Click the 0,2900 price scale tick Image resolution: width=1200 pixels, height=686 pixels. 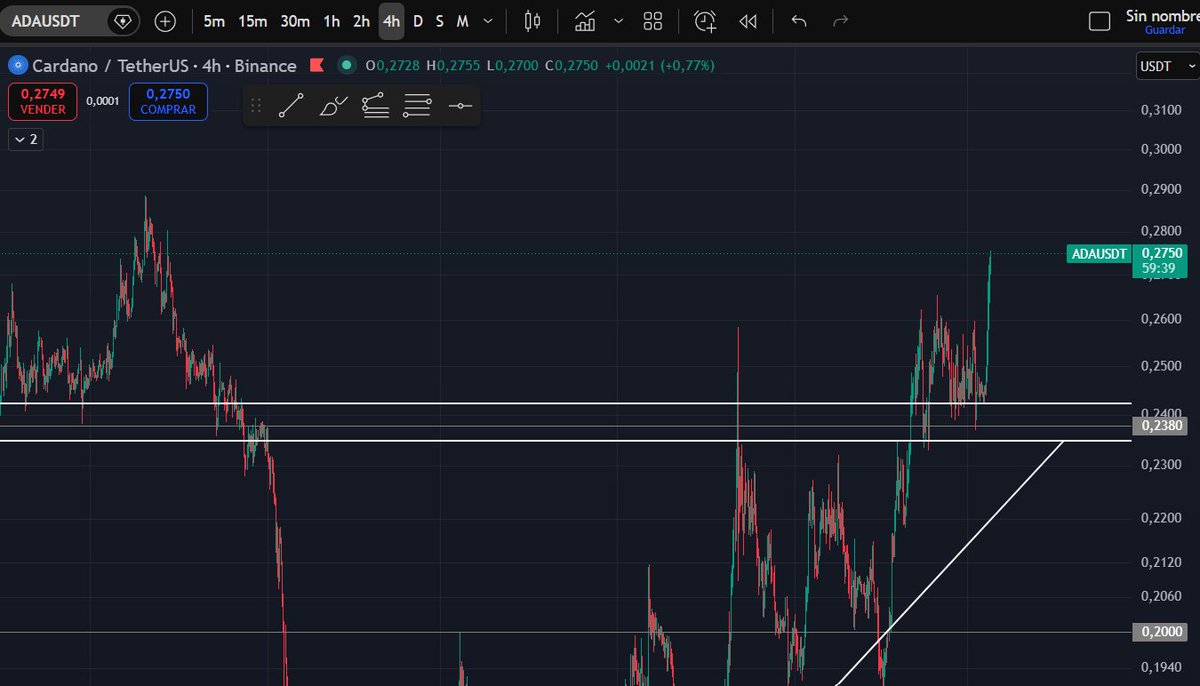[x=1160, y=189]
